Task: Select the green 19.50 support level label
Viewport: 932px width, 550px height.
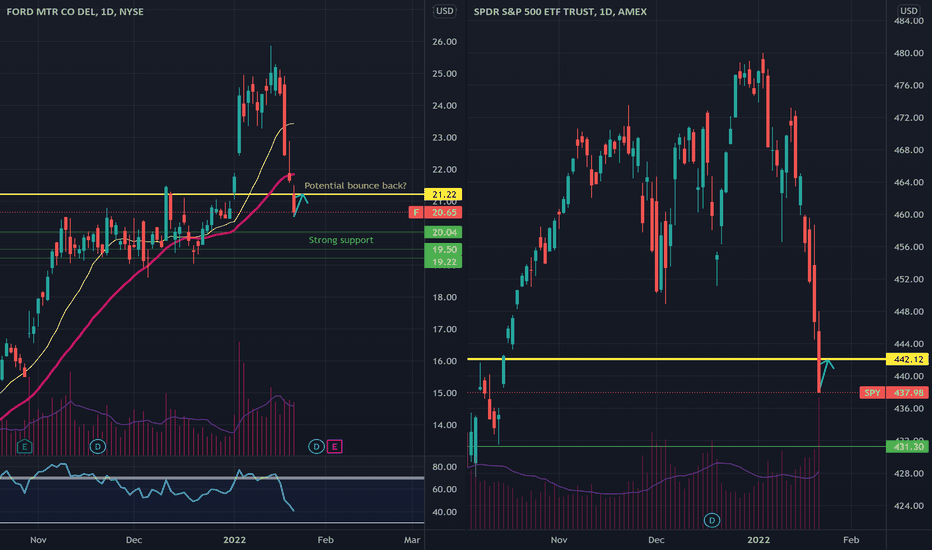Action: 443,250
